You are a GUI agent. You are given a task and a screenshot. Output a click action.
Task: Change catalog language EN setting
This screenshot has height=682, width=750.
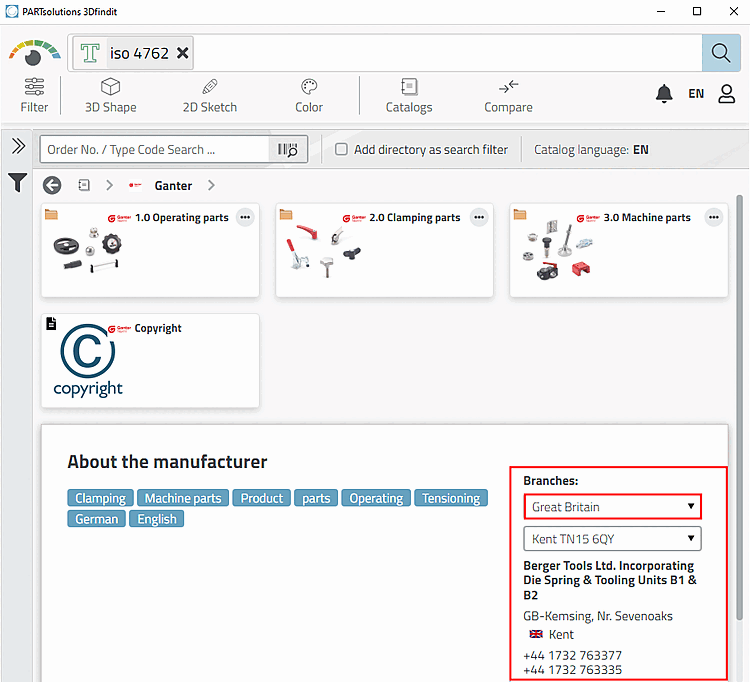[640, 150]
